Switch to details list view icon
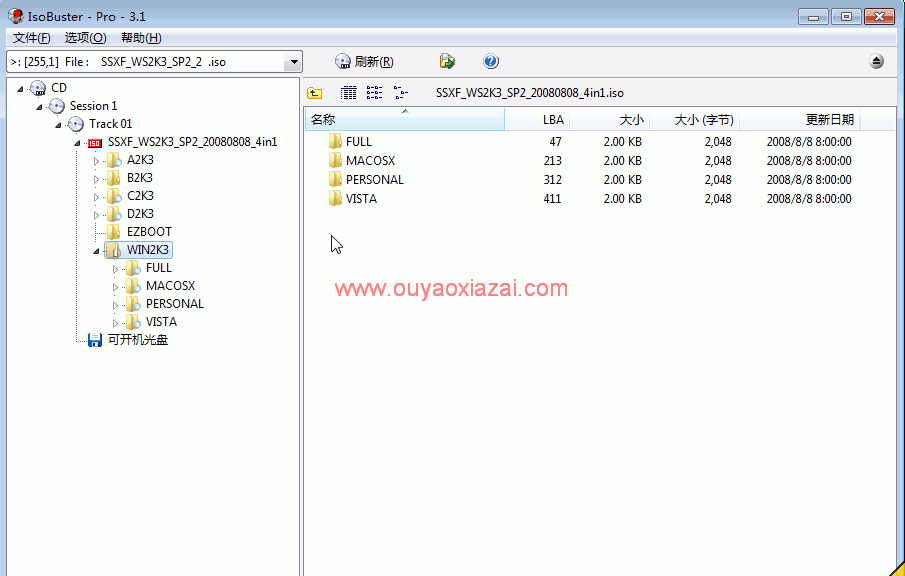Viewport: 905px width, 576px height. (349, 92)
